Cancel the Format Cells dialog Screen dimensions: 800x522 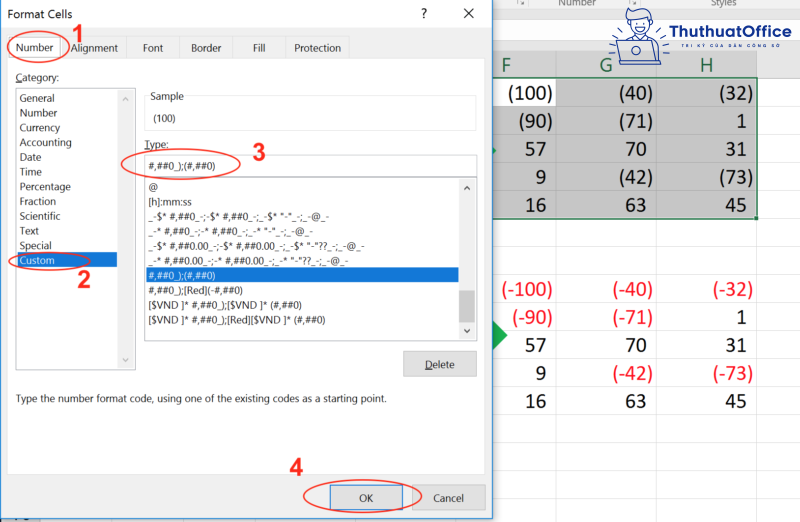pyautogui.click(x=448, y=498)
